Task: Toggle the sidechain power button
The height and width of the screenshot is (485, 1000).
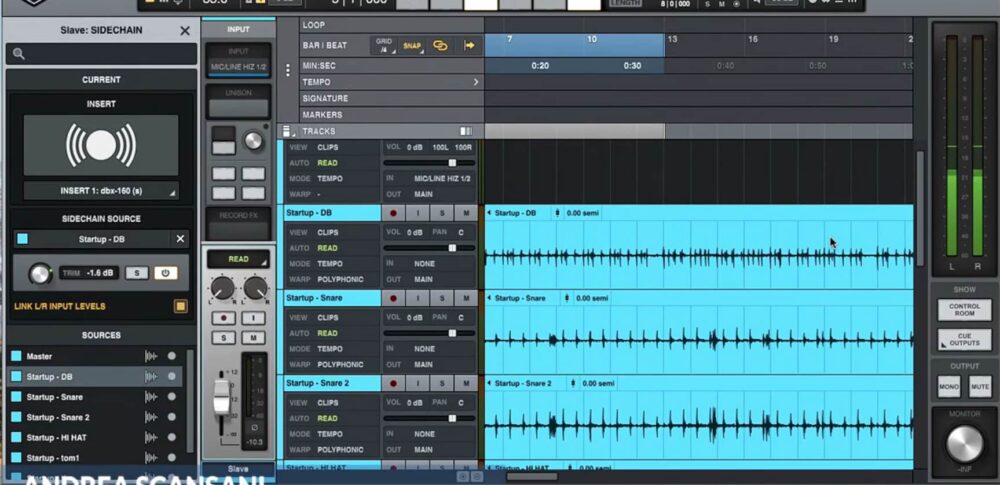Action: (165, 273)
